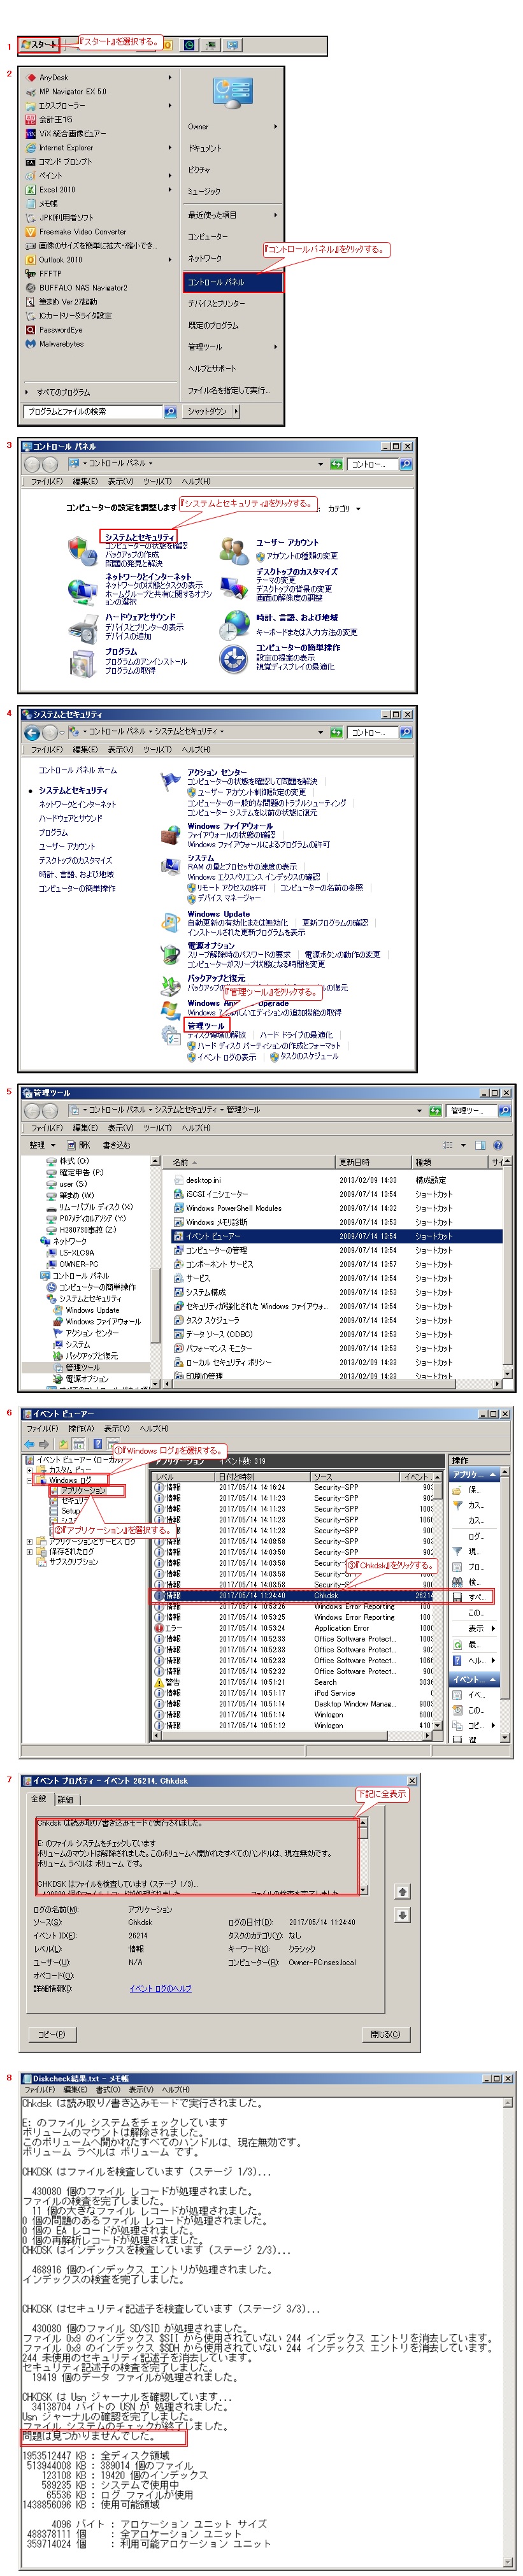
Task: Open 操作(A) menu in イベント ビューアー
Action: 81,1428
